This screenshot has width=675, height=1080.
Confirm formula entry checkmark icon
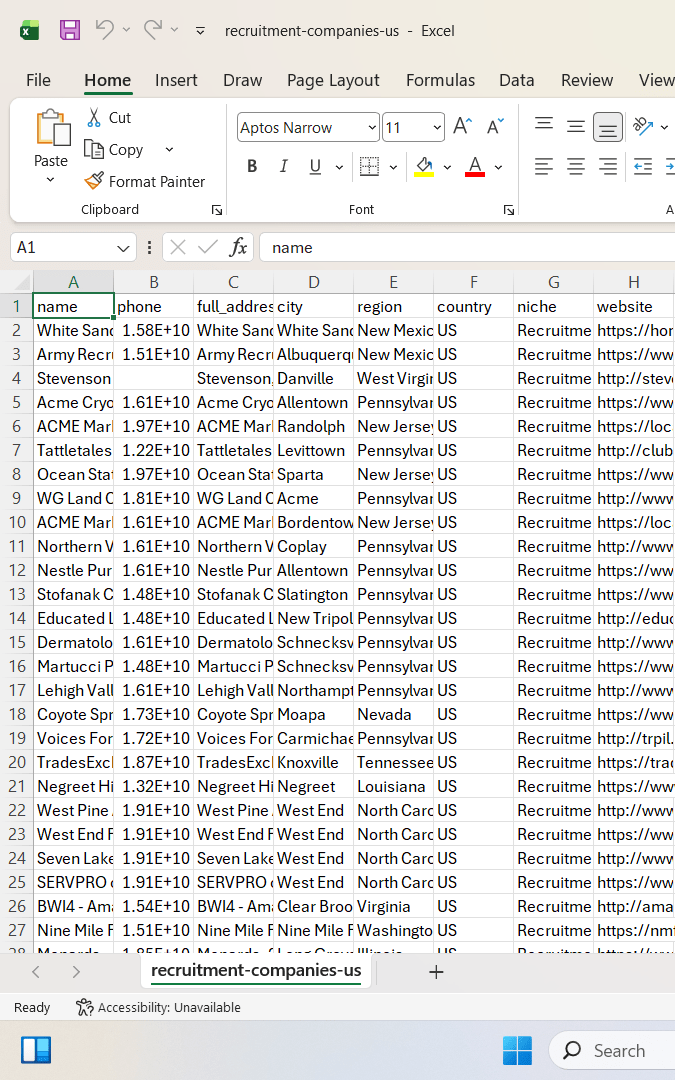[x=207, y=247]
